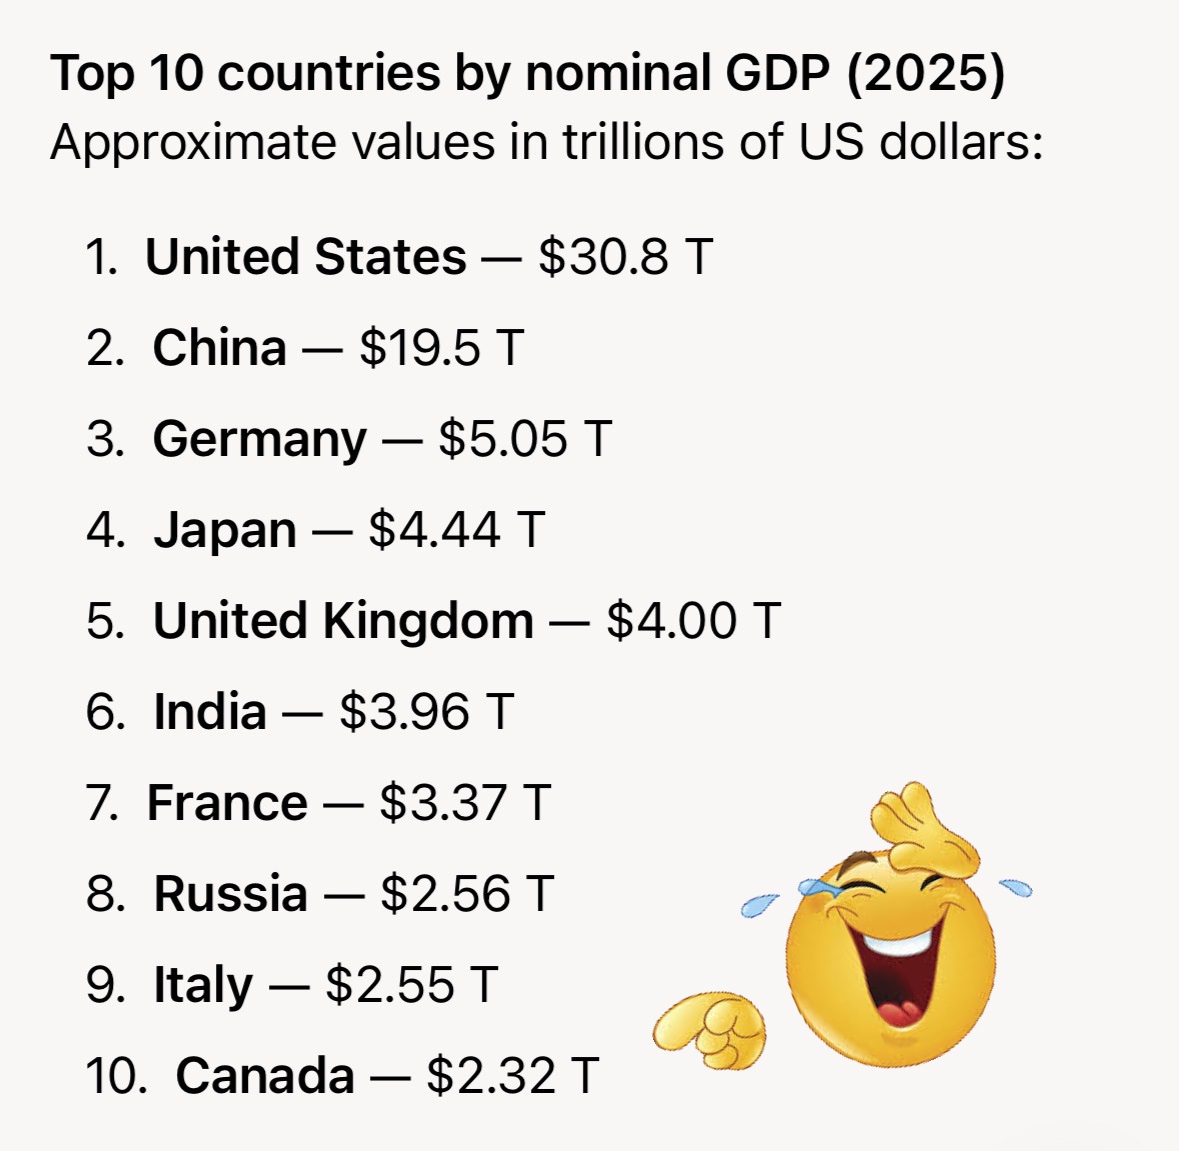
Task: Click the United Kingdom entry
Action: [x=433, y=621]
